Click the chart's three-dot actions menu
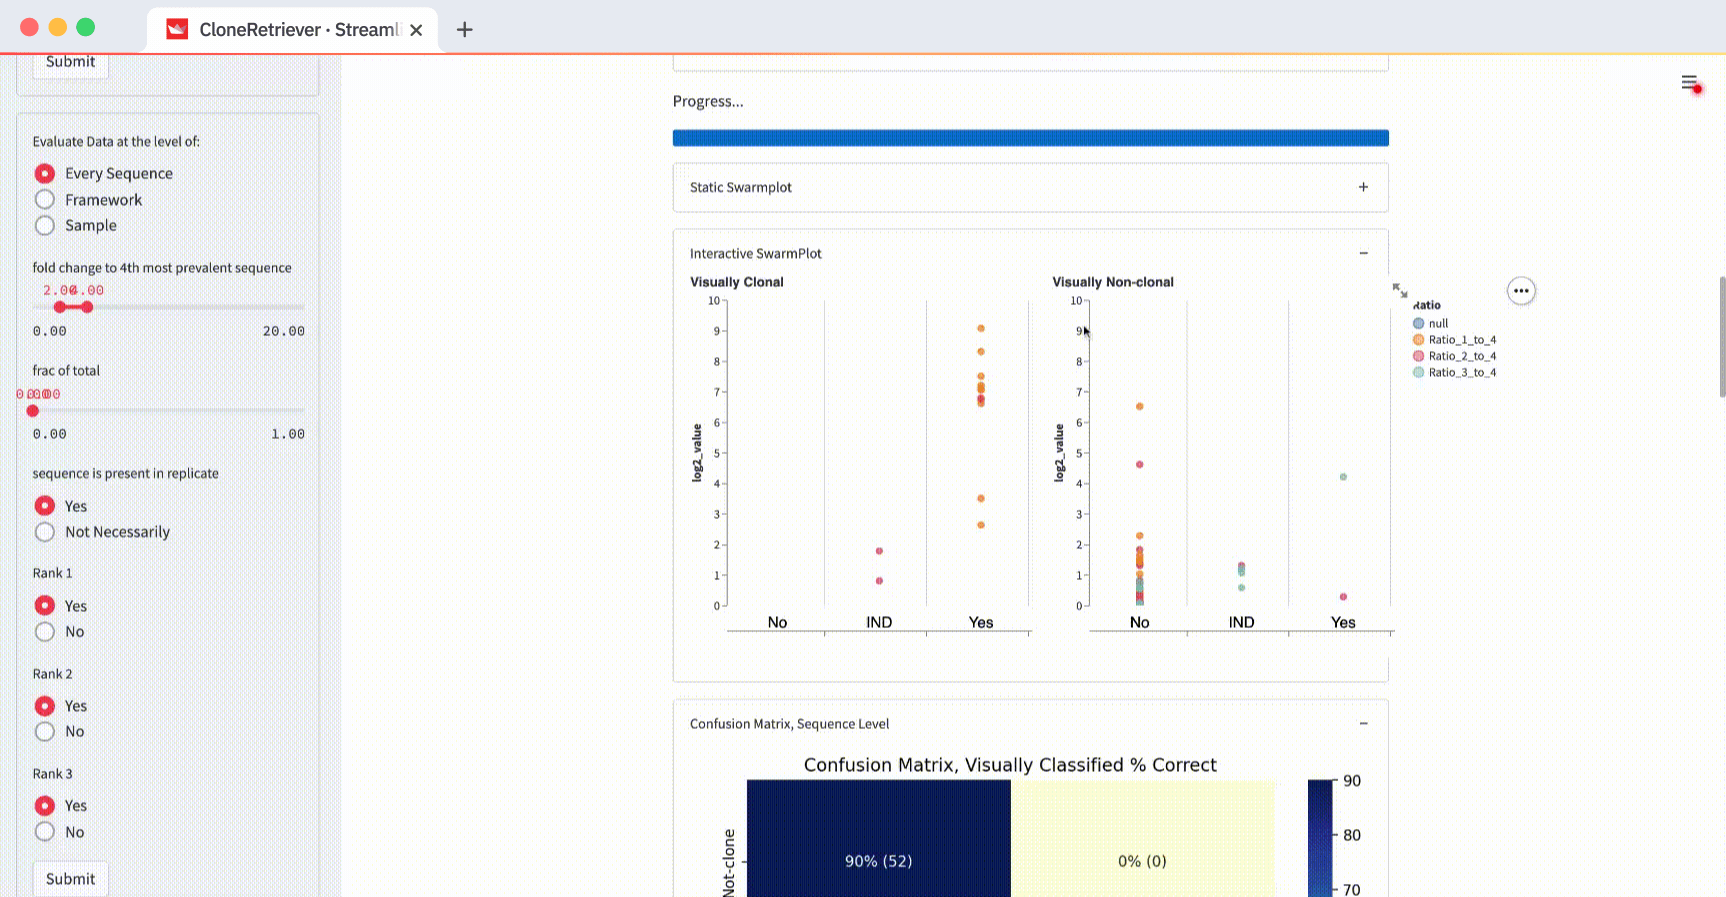This screenshot has height=897, width=1726. tap(1520, 291)
